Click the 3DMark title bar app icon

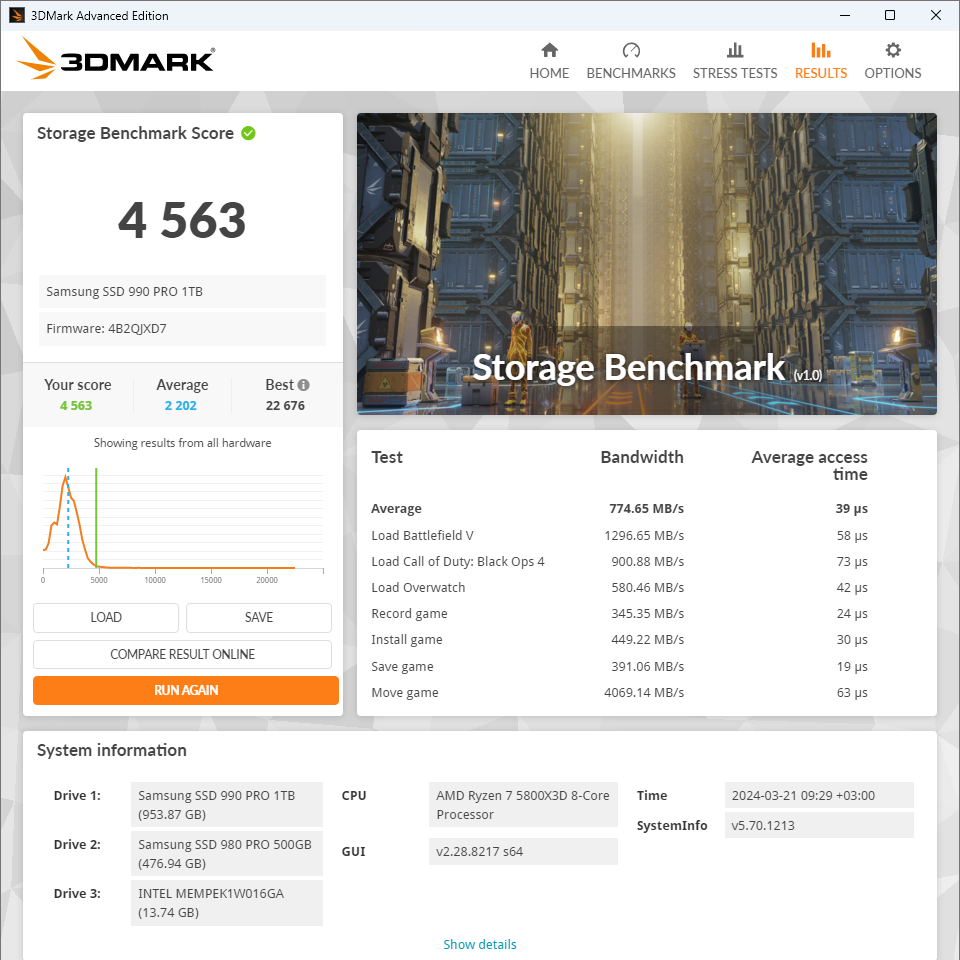tap(17, 15)
